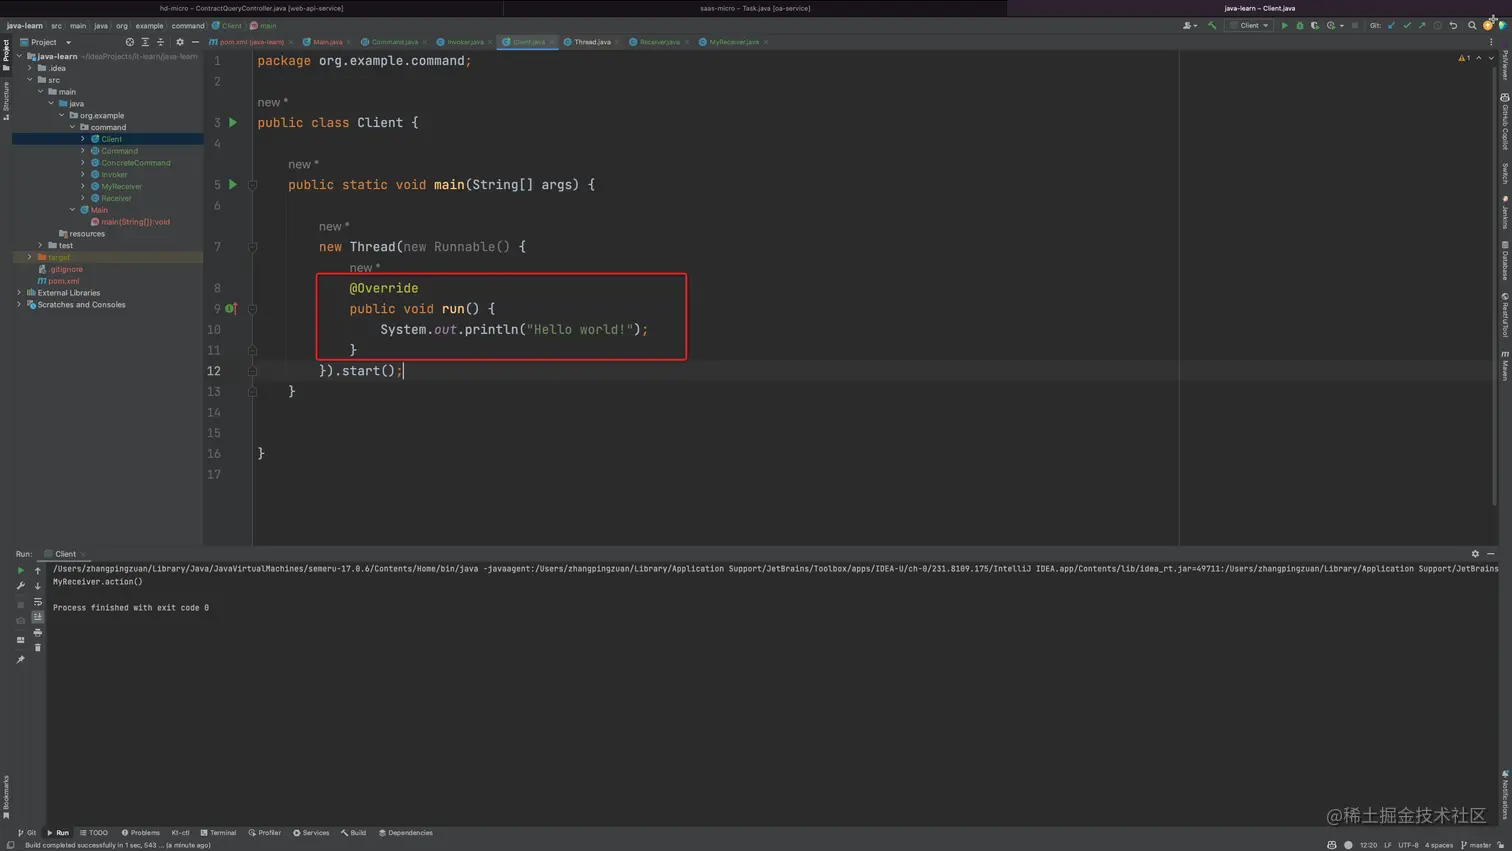
Task: Open run configuration wrench in Run panel
Action: click(x=20, y=586)
